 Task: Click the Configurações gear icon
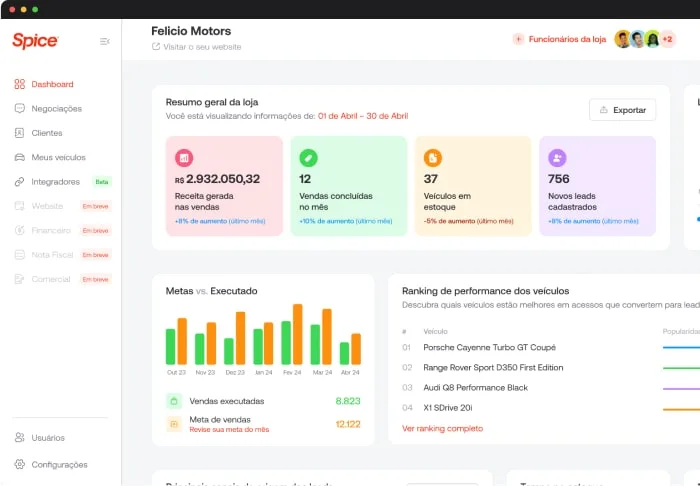(x=20, y=464)
